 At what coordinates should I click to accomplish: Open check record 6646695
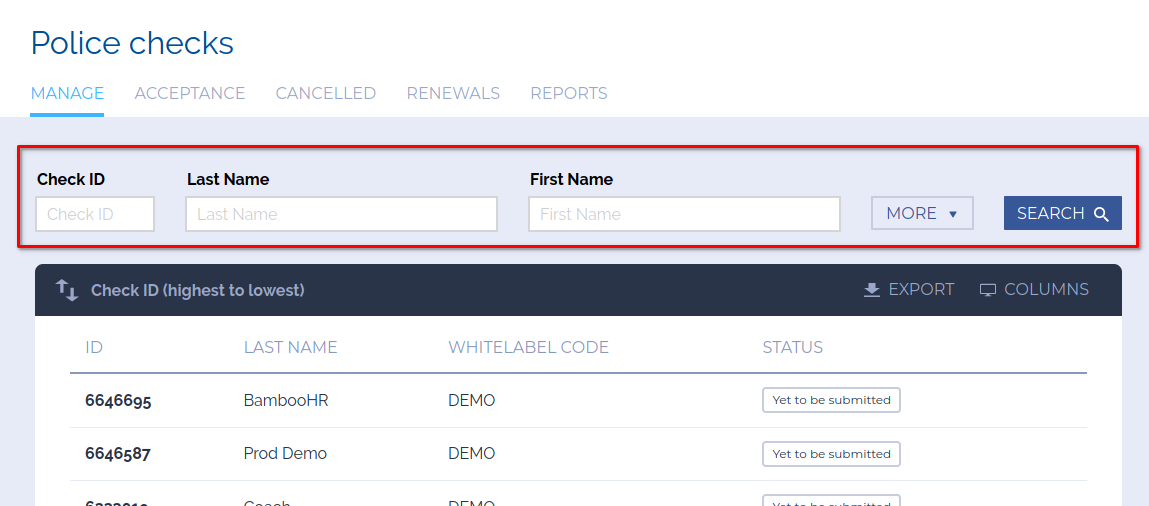(x=118, y=400)
